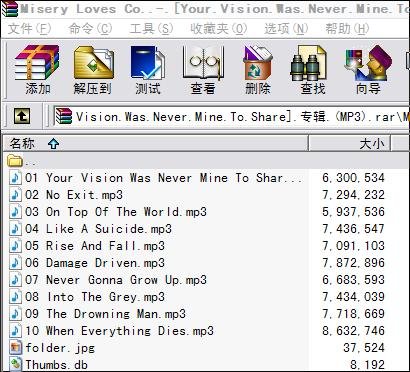Click the 删除 (Delete) toolbar icon
410x372 pixels.
click(258, 63)
